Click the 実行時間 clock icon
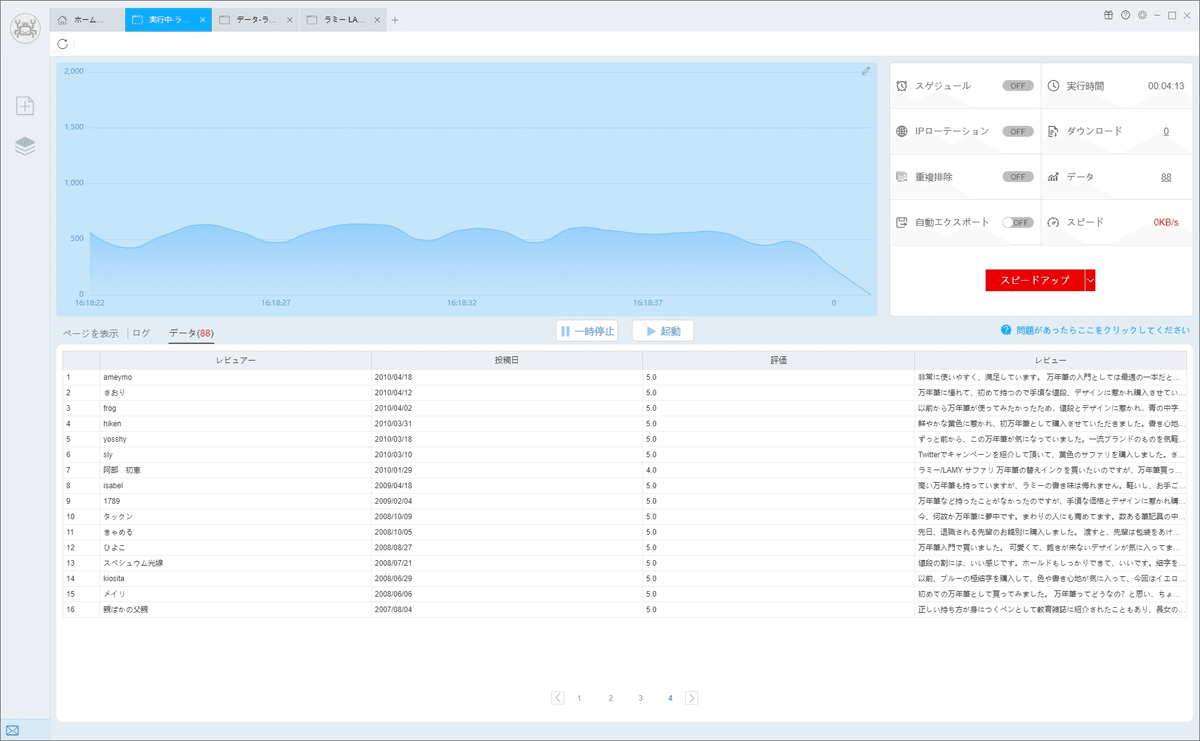The width and height of the screenshot is (1200, 741). (x=1053, y=86)
